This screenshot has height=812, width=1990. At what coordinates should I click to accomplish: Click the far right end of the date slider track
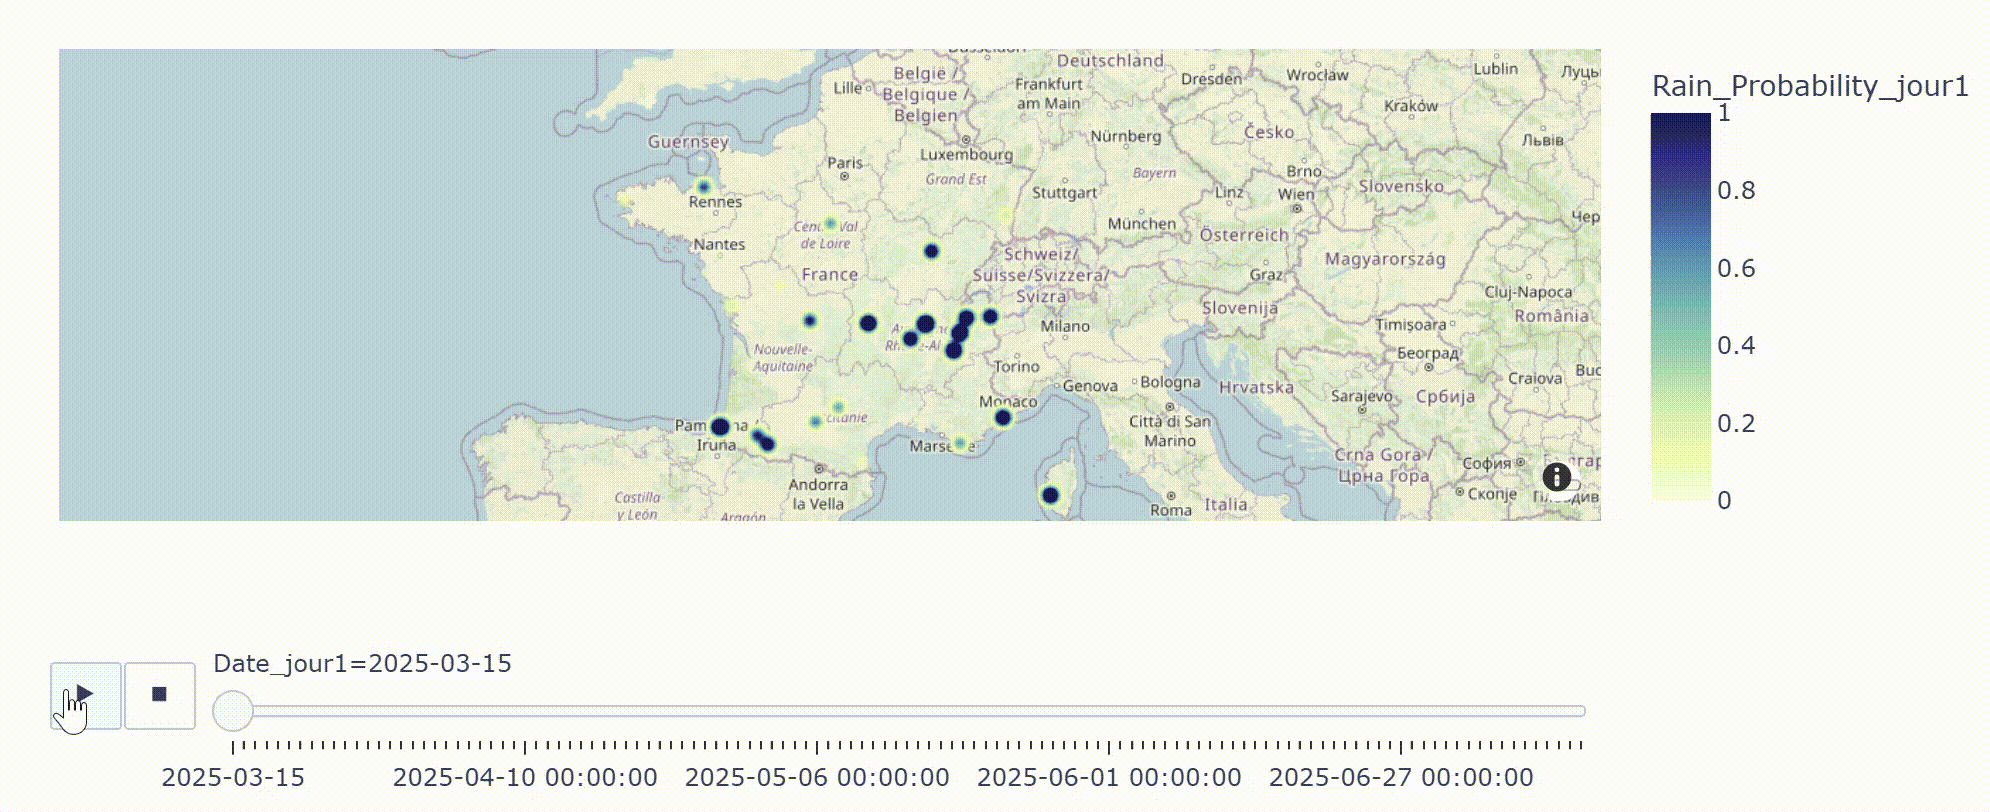click(x=1581, y=711)
